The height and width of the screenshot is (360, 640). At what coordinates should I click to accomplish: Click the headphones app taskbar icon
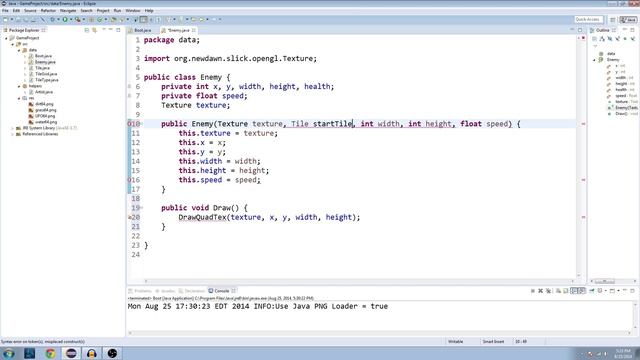pyautogui.click(x=92, y=353)
